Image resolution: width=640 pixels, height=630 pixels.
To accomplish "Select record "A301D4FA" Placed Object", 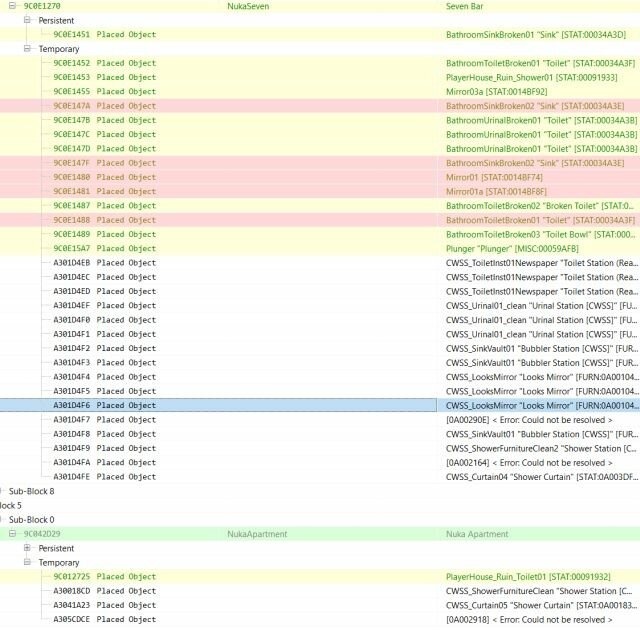I will pos(104,462).
